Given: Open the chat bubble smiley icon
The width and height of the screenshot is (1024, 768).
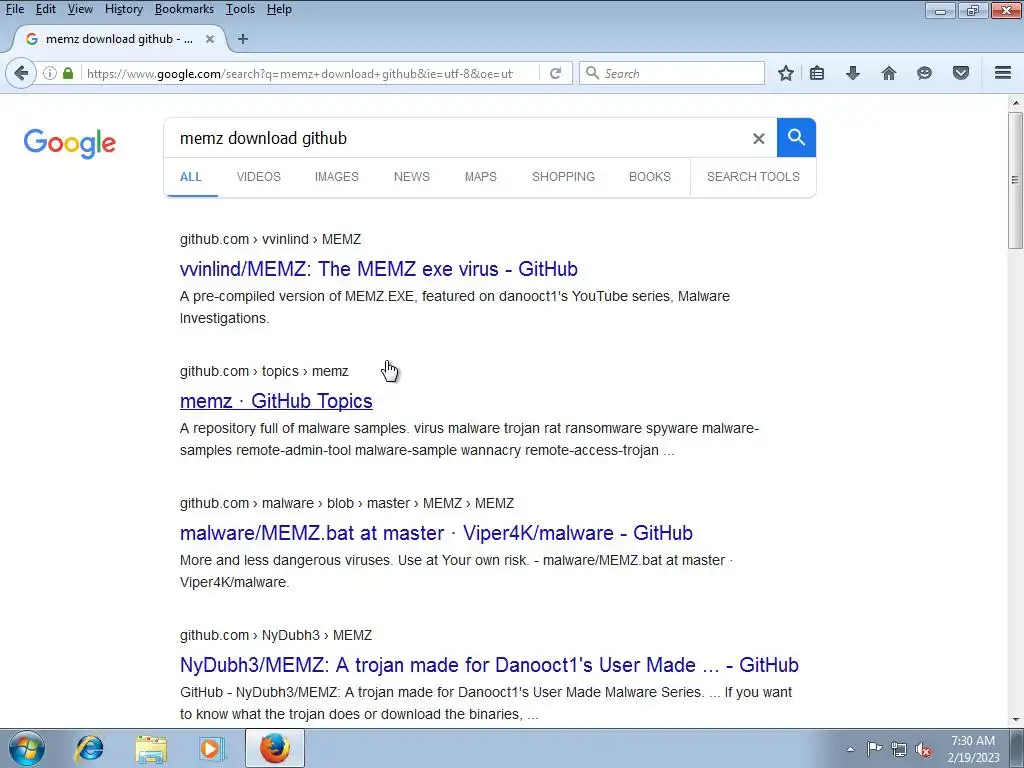Looking at the screenshot, I should [x=924, y=73].
